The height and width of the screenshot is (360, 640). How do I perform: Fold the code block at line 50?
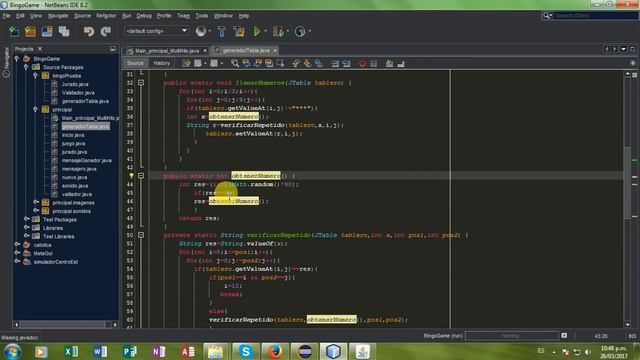coord(141,235)
